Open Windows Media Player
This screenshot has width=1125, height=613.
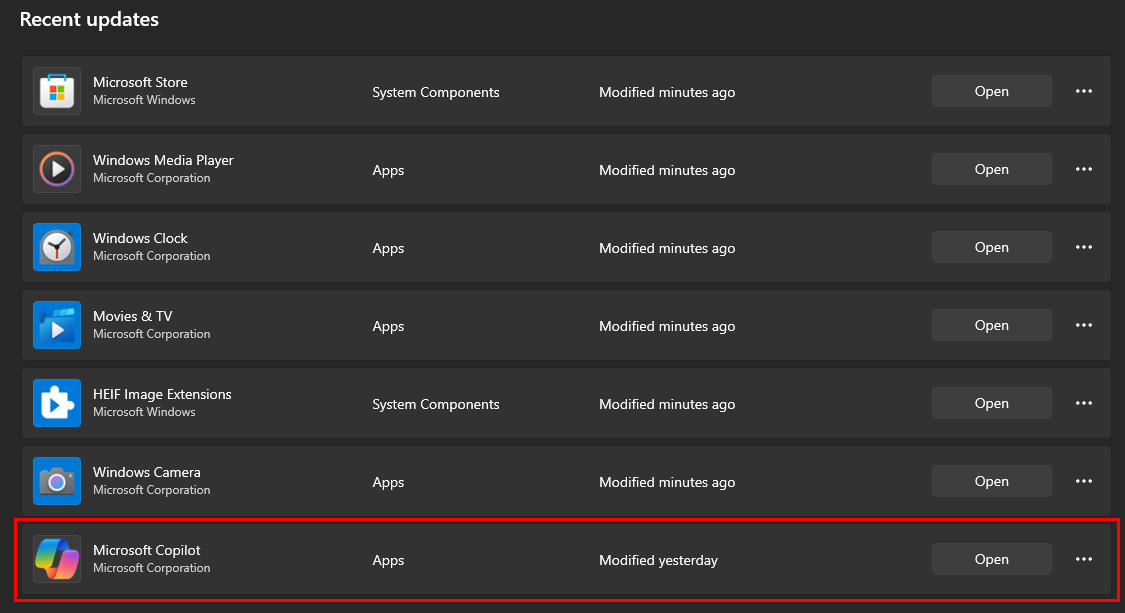pos(991,169)
